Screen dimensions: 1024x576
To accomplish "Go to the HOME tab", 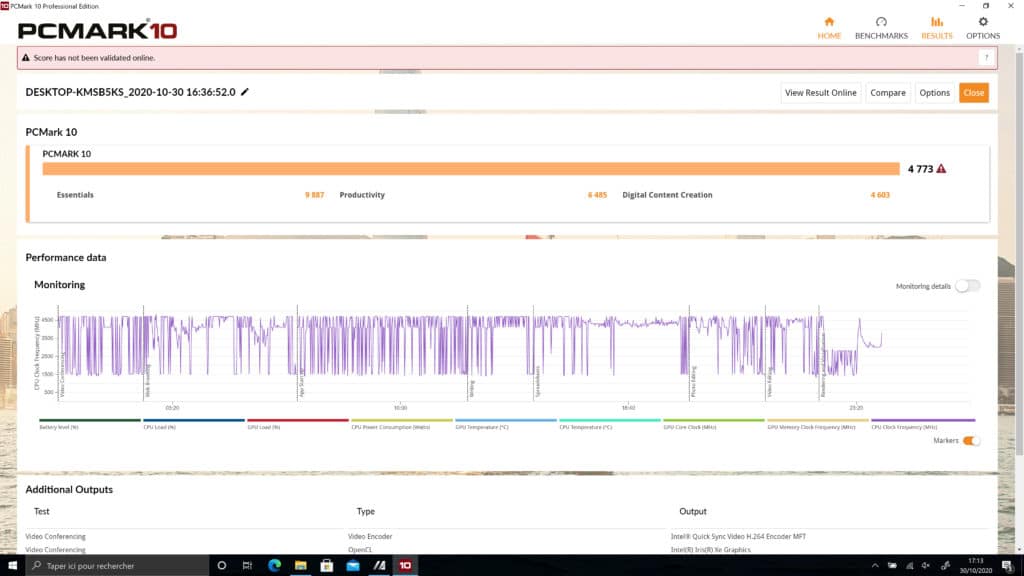I will 829,28.
